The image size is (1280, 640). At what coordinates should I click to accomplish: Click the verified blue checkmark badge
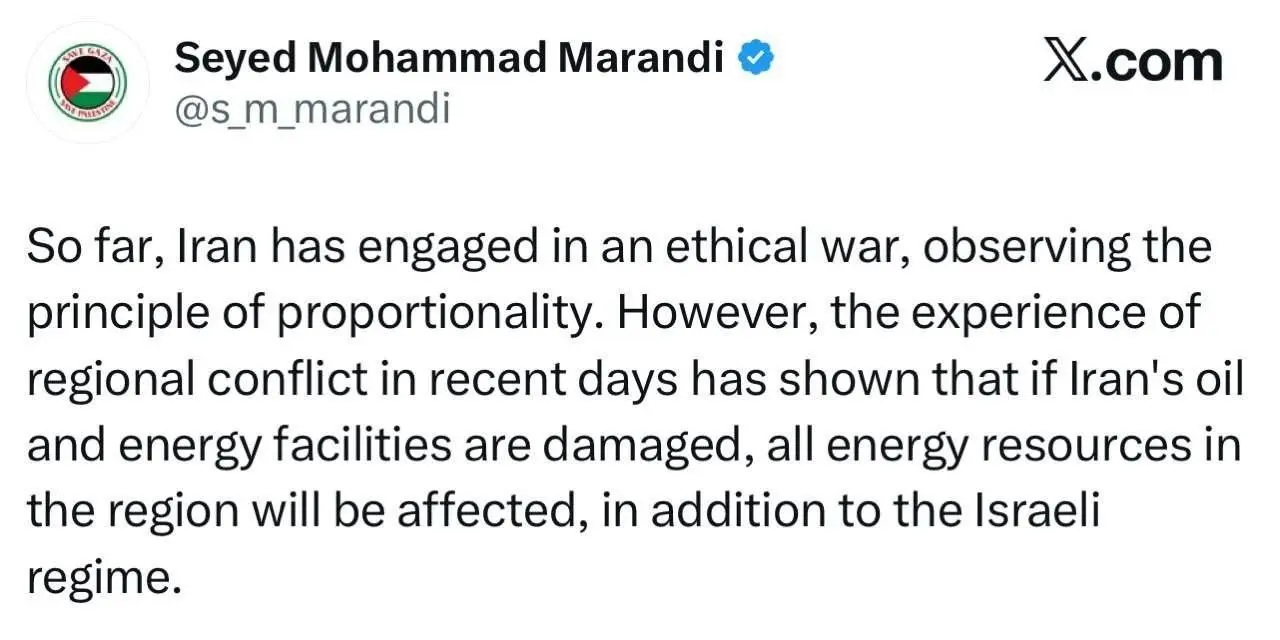[755, 61]
